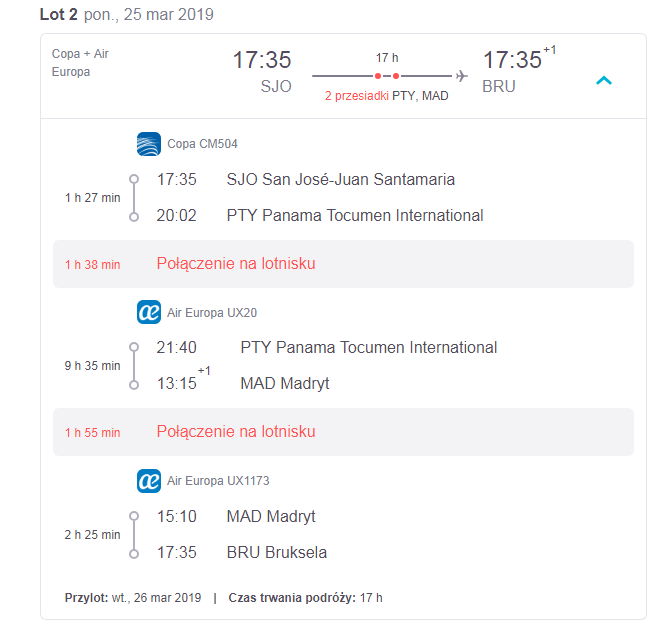Click the SJO departure circle marker
Image resolution: width=672 pixels, height=629 pixels.
pos(134,179)
